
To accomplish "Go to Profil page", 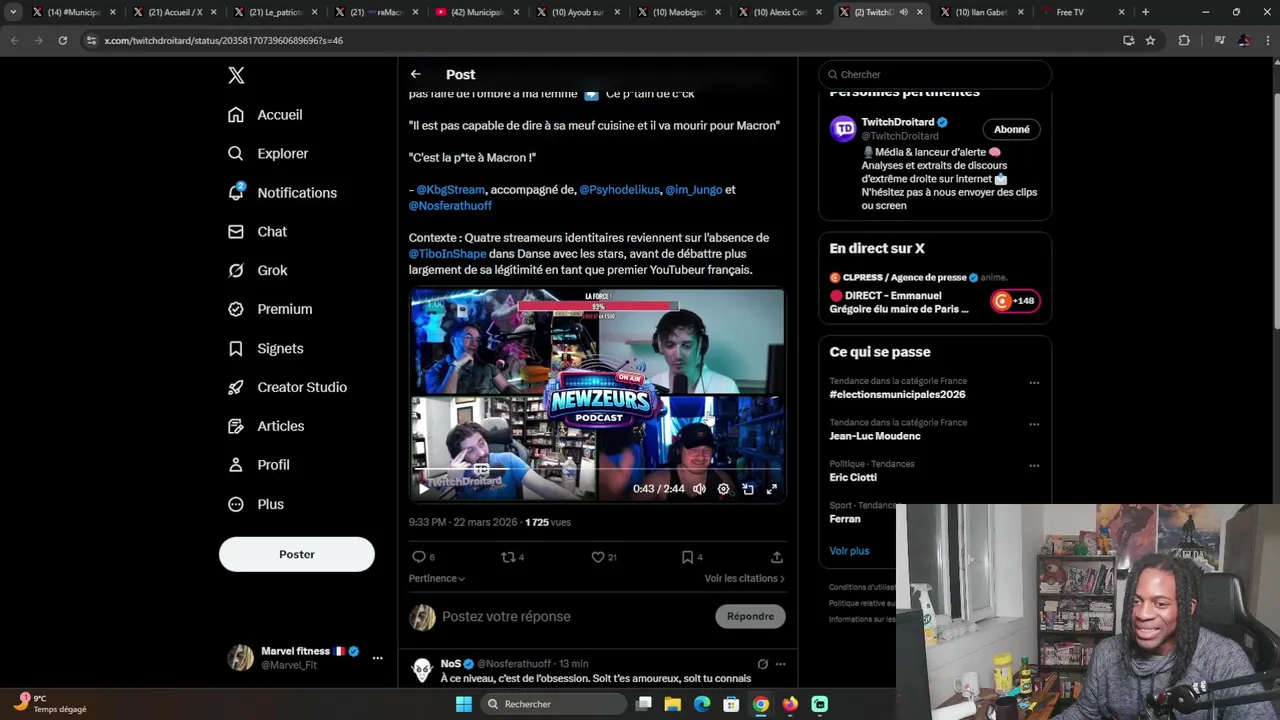I will tap(258, 466).
